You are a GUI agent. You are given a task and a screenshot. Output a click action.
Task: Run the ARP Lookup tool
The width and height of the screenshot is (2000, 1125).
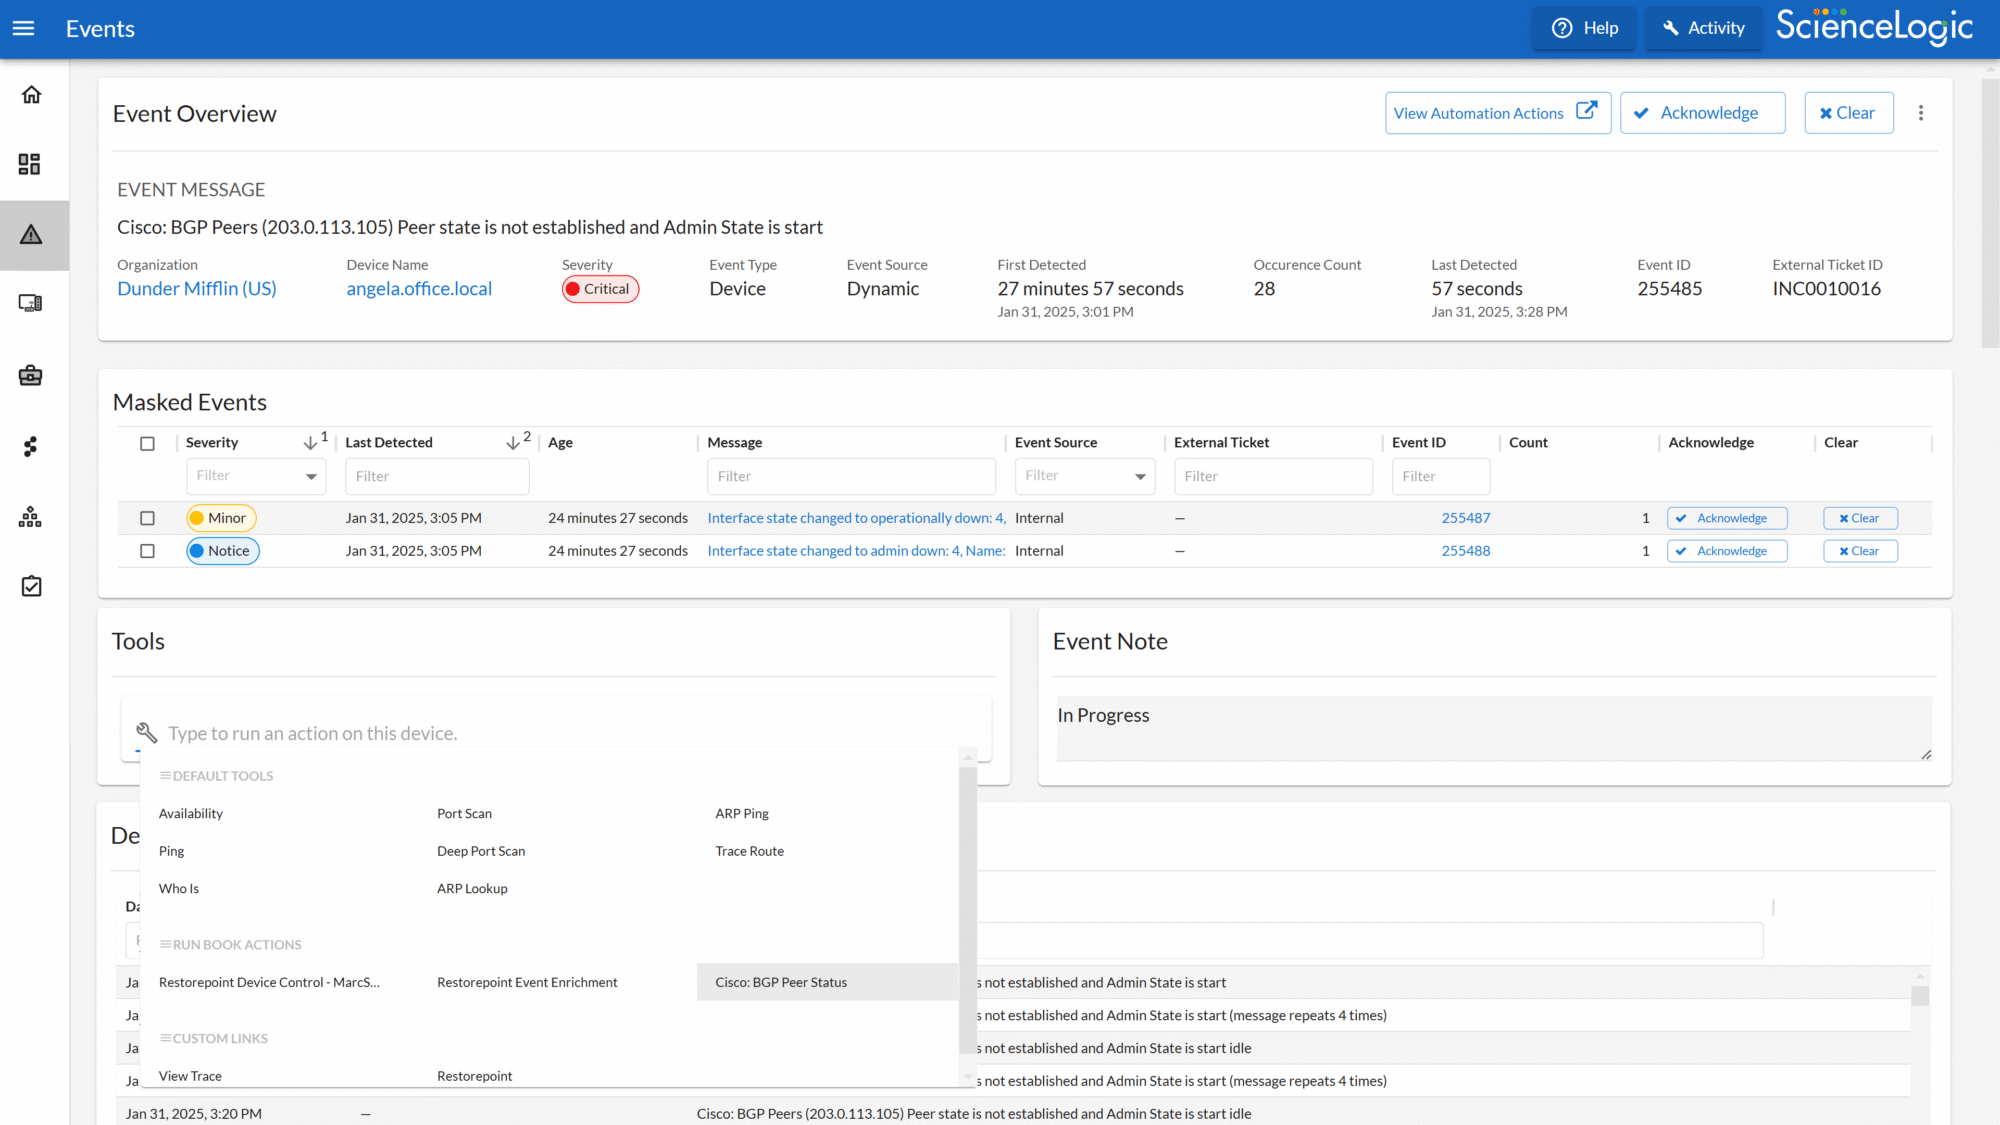click(472, 889)
